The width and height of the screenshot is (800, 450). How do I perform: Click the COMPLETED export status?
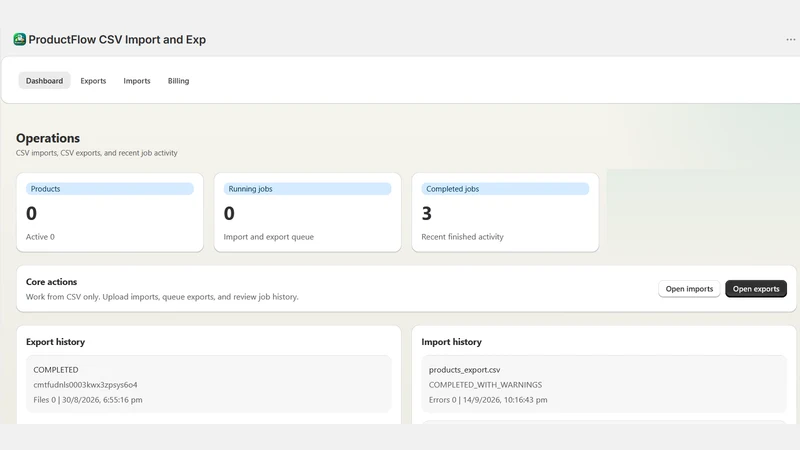(56, 370)
